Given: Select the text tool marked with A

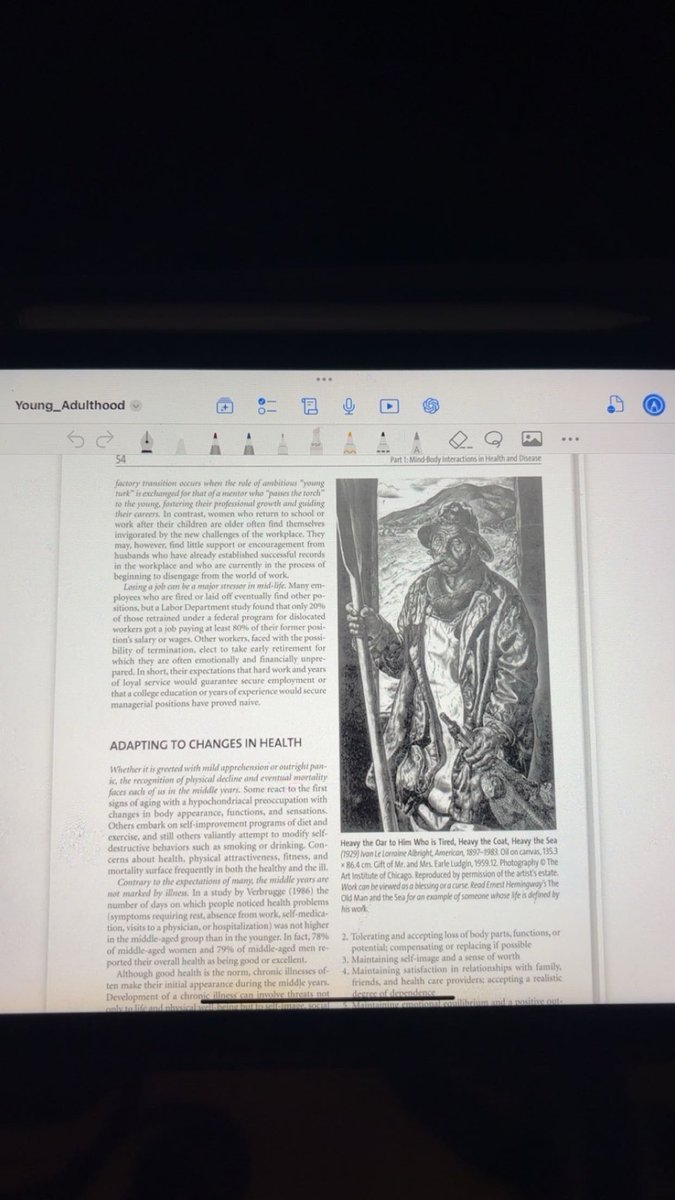Looking at the screenshot, I should tap(416, 442).
